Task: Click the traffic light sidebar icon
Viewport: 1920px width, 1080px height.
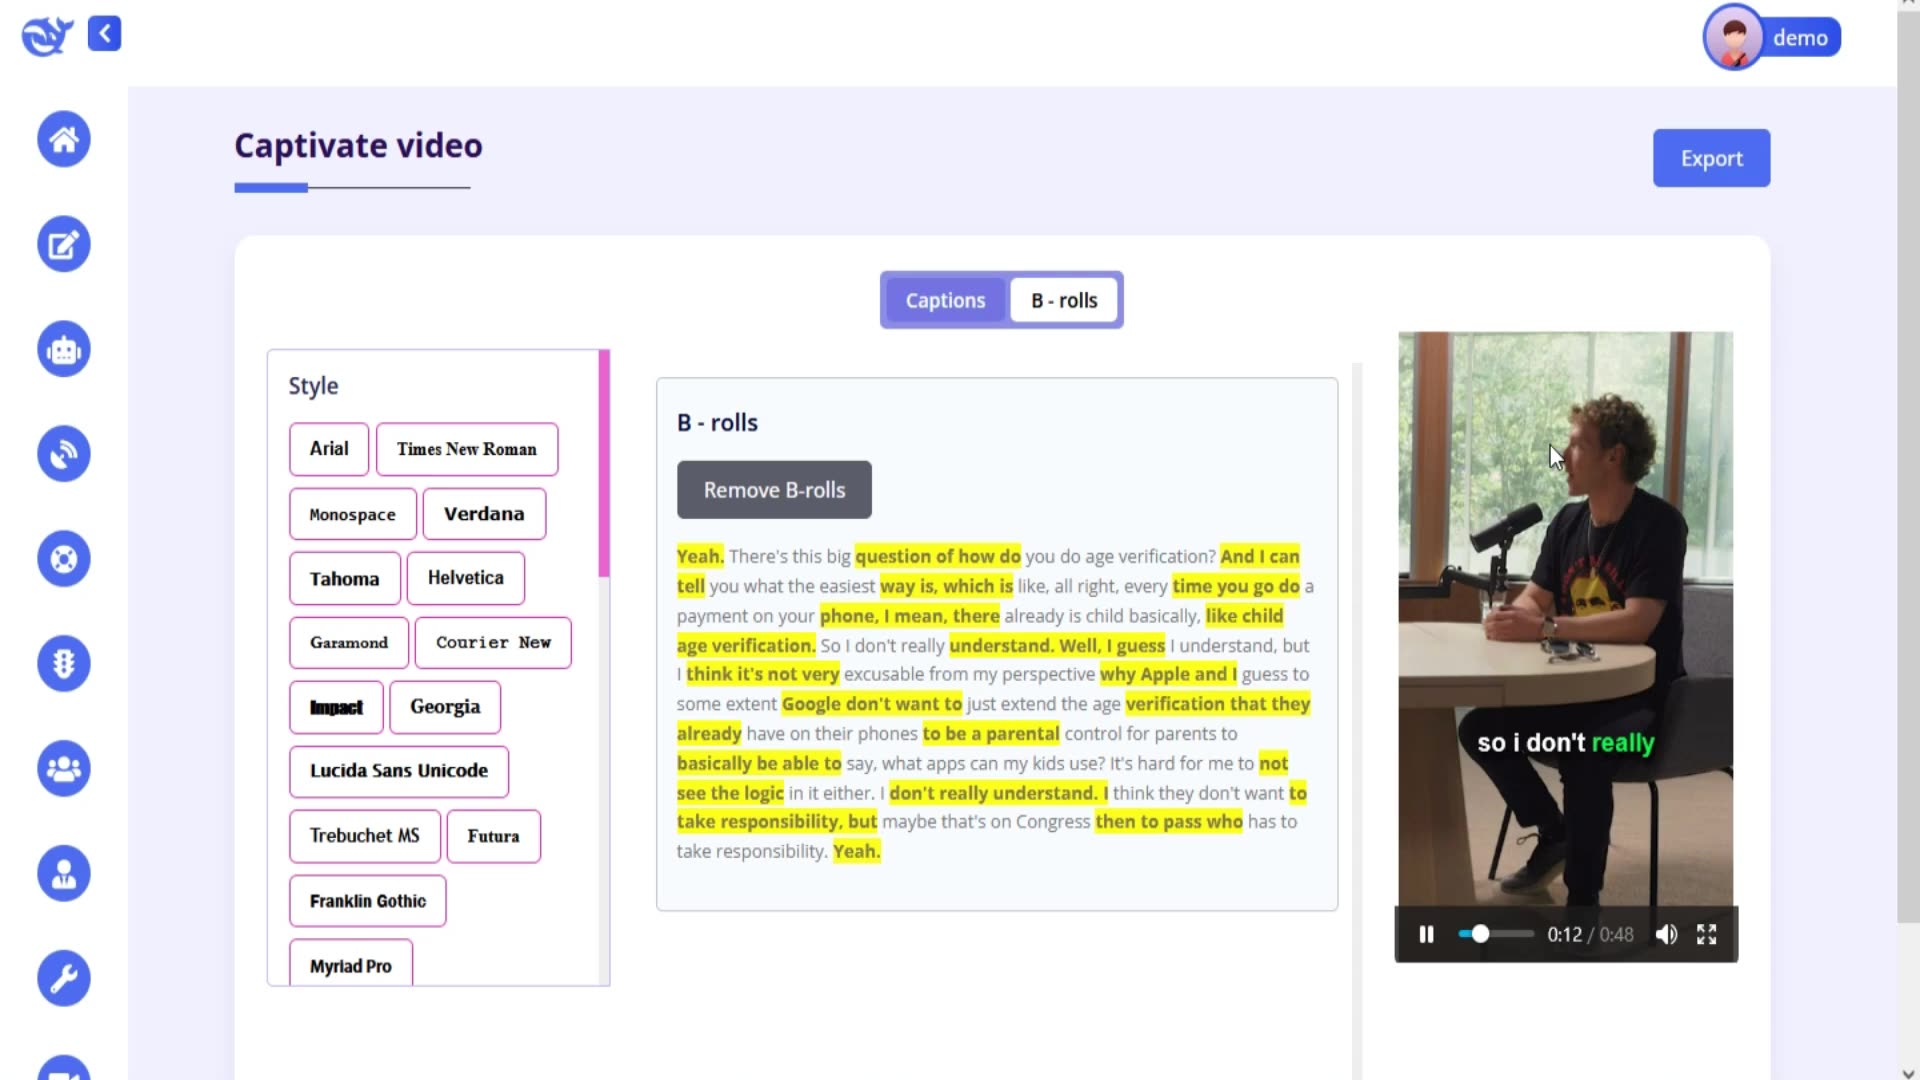Action: tap(64, 663)
